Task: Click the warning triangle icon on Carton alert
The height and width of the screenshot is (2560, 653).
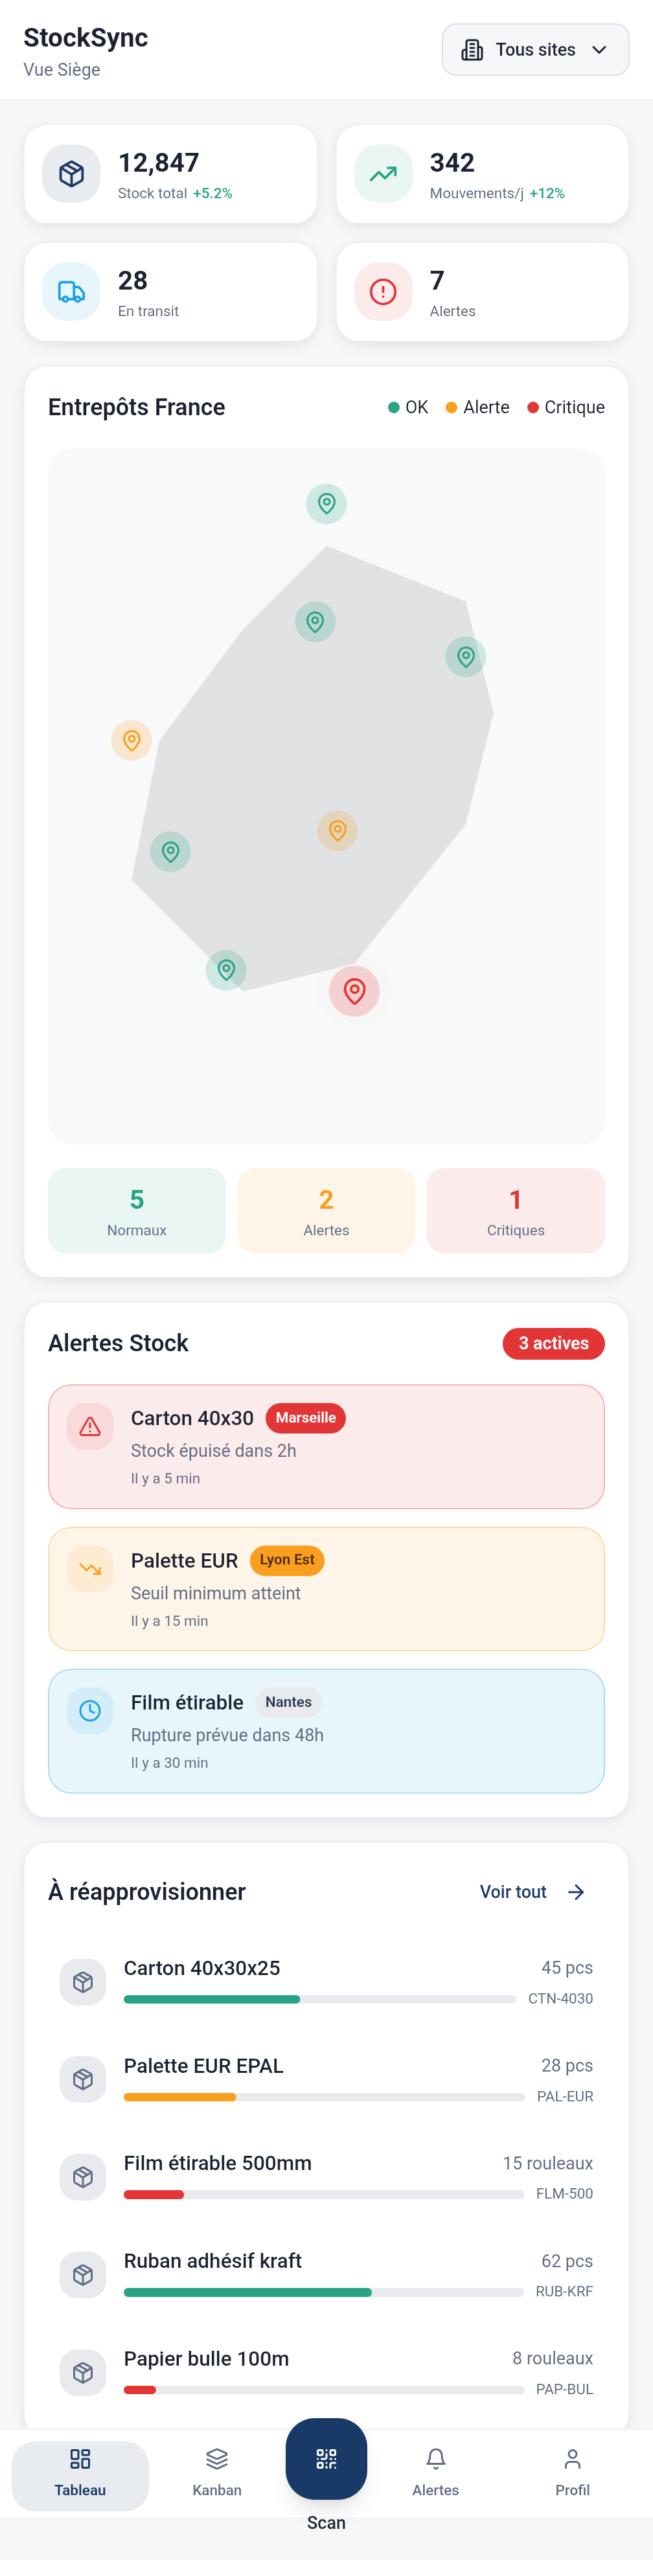Action: (x=90, y=1426)
